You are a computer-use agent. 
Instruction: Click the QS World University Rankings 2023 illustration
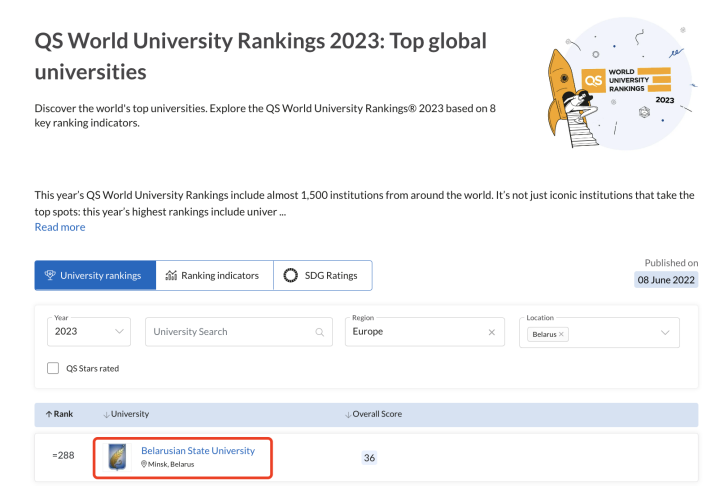coord(622,84)
